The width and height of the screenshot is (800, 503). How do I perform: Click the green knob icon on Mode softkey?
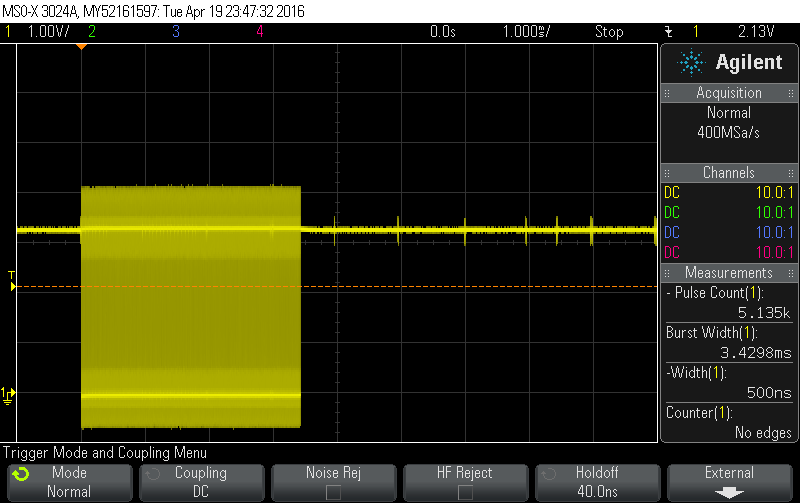[20, 473]
